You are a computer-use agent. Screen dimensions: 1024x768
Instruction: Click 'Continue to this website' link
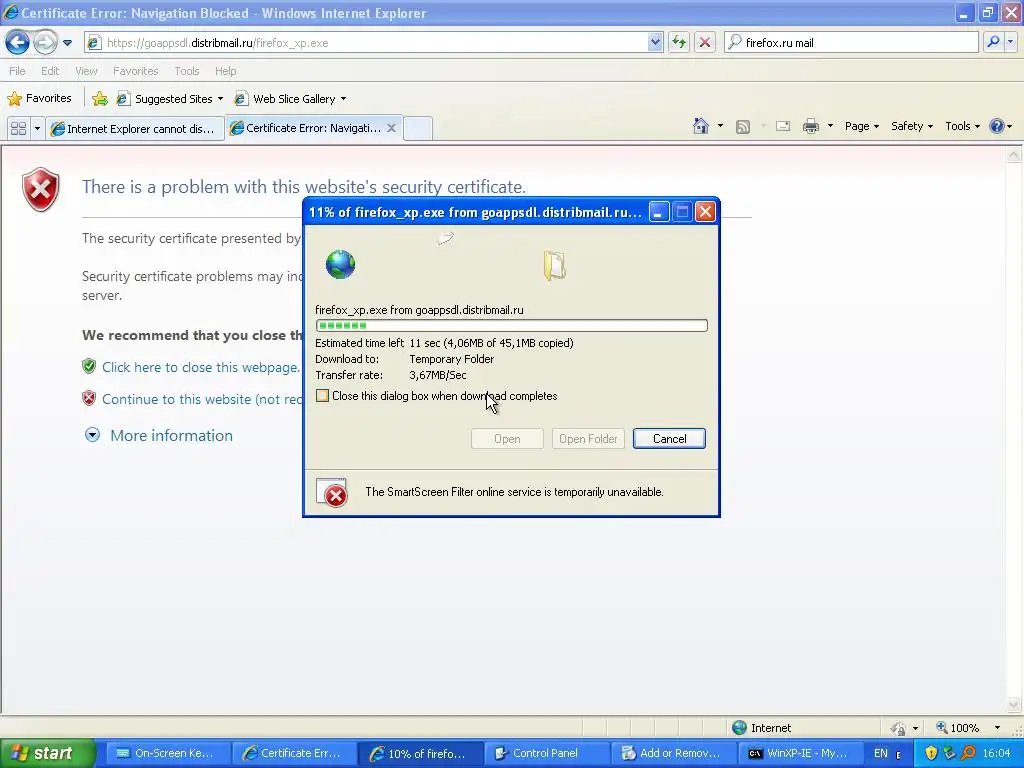(202, 399)
